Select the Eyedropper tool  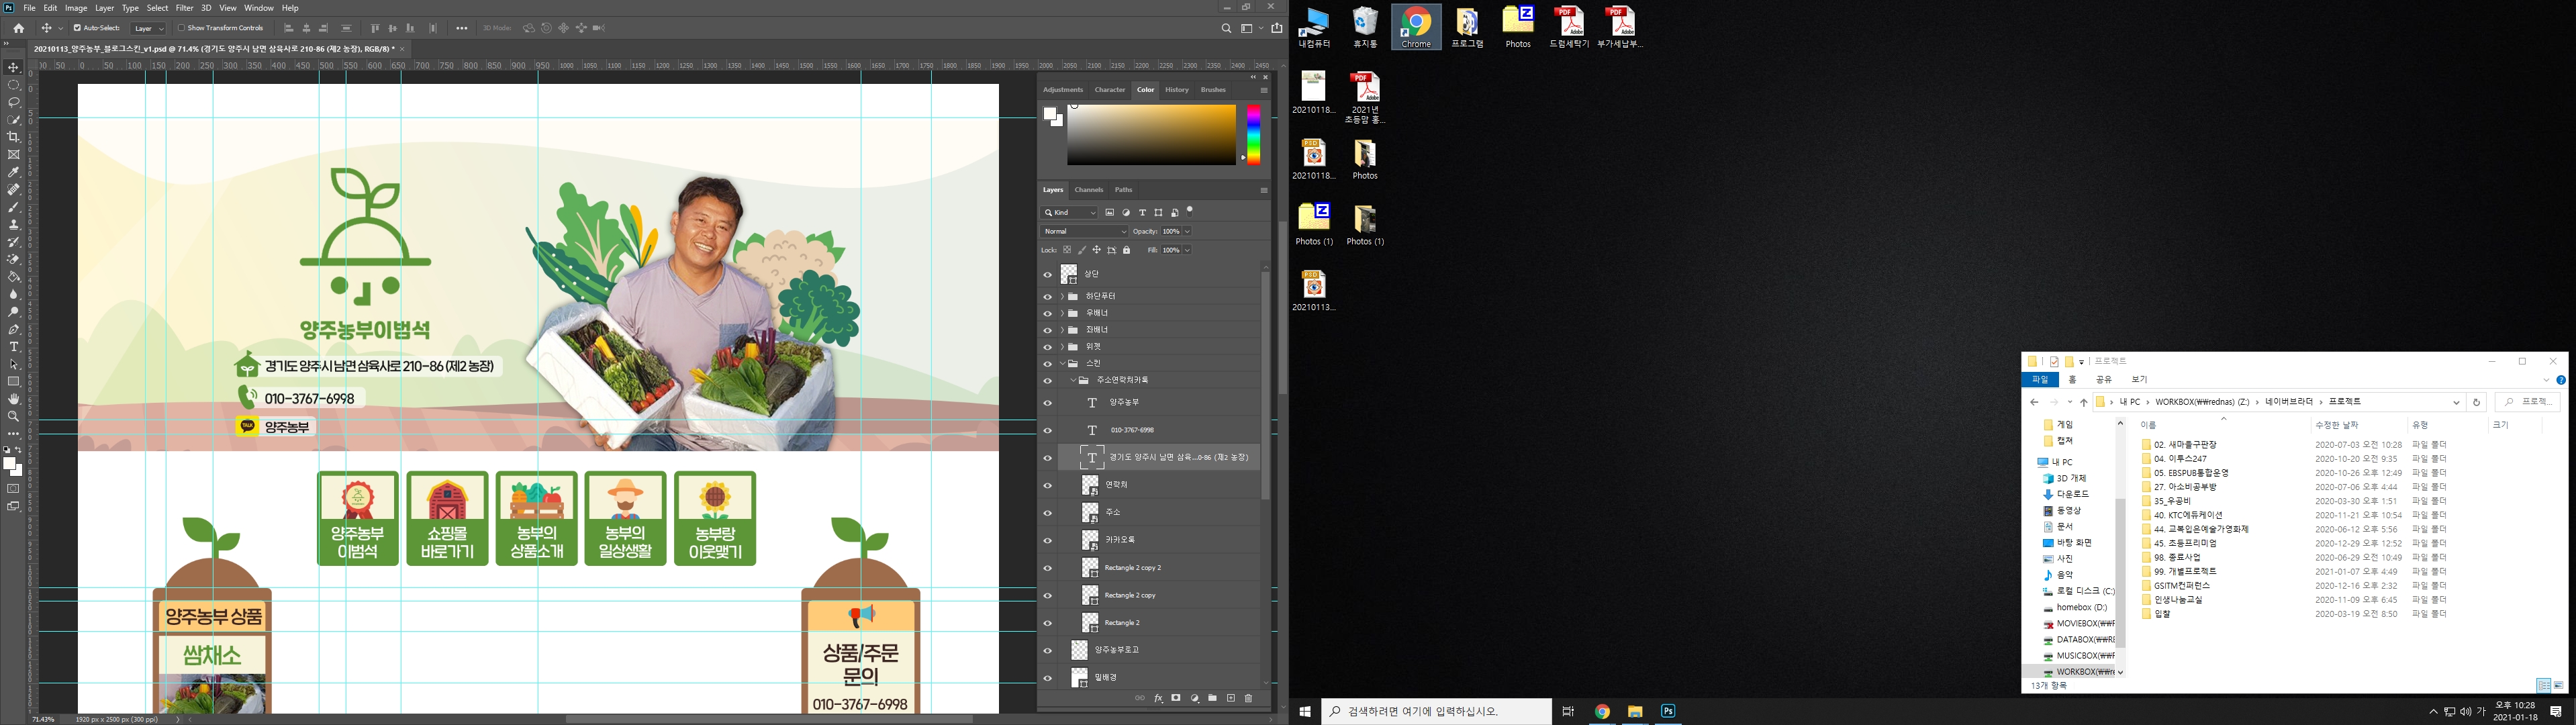(14, 172)
